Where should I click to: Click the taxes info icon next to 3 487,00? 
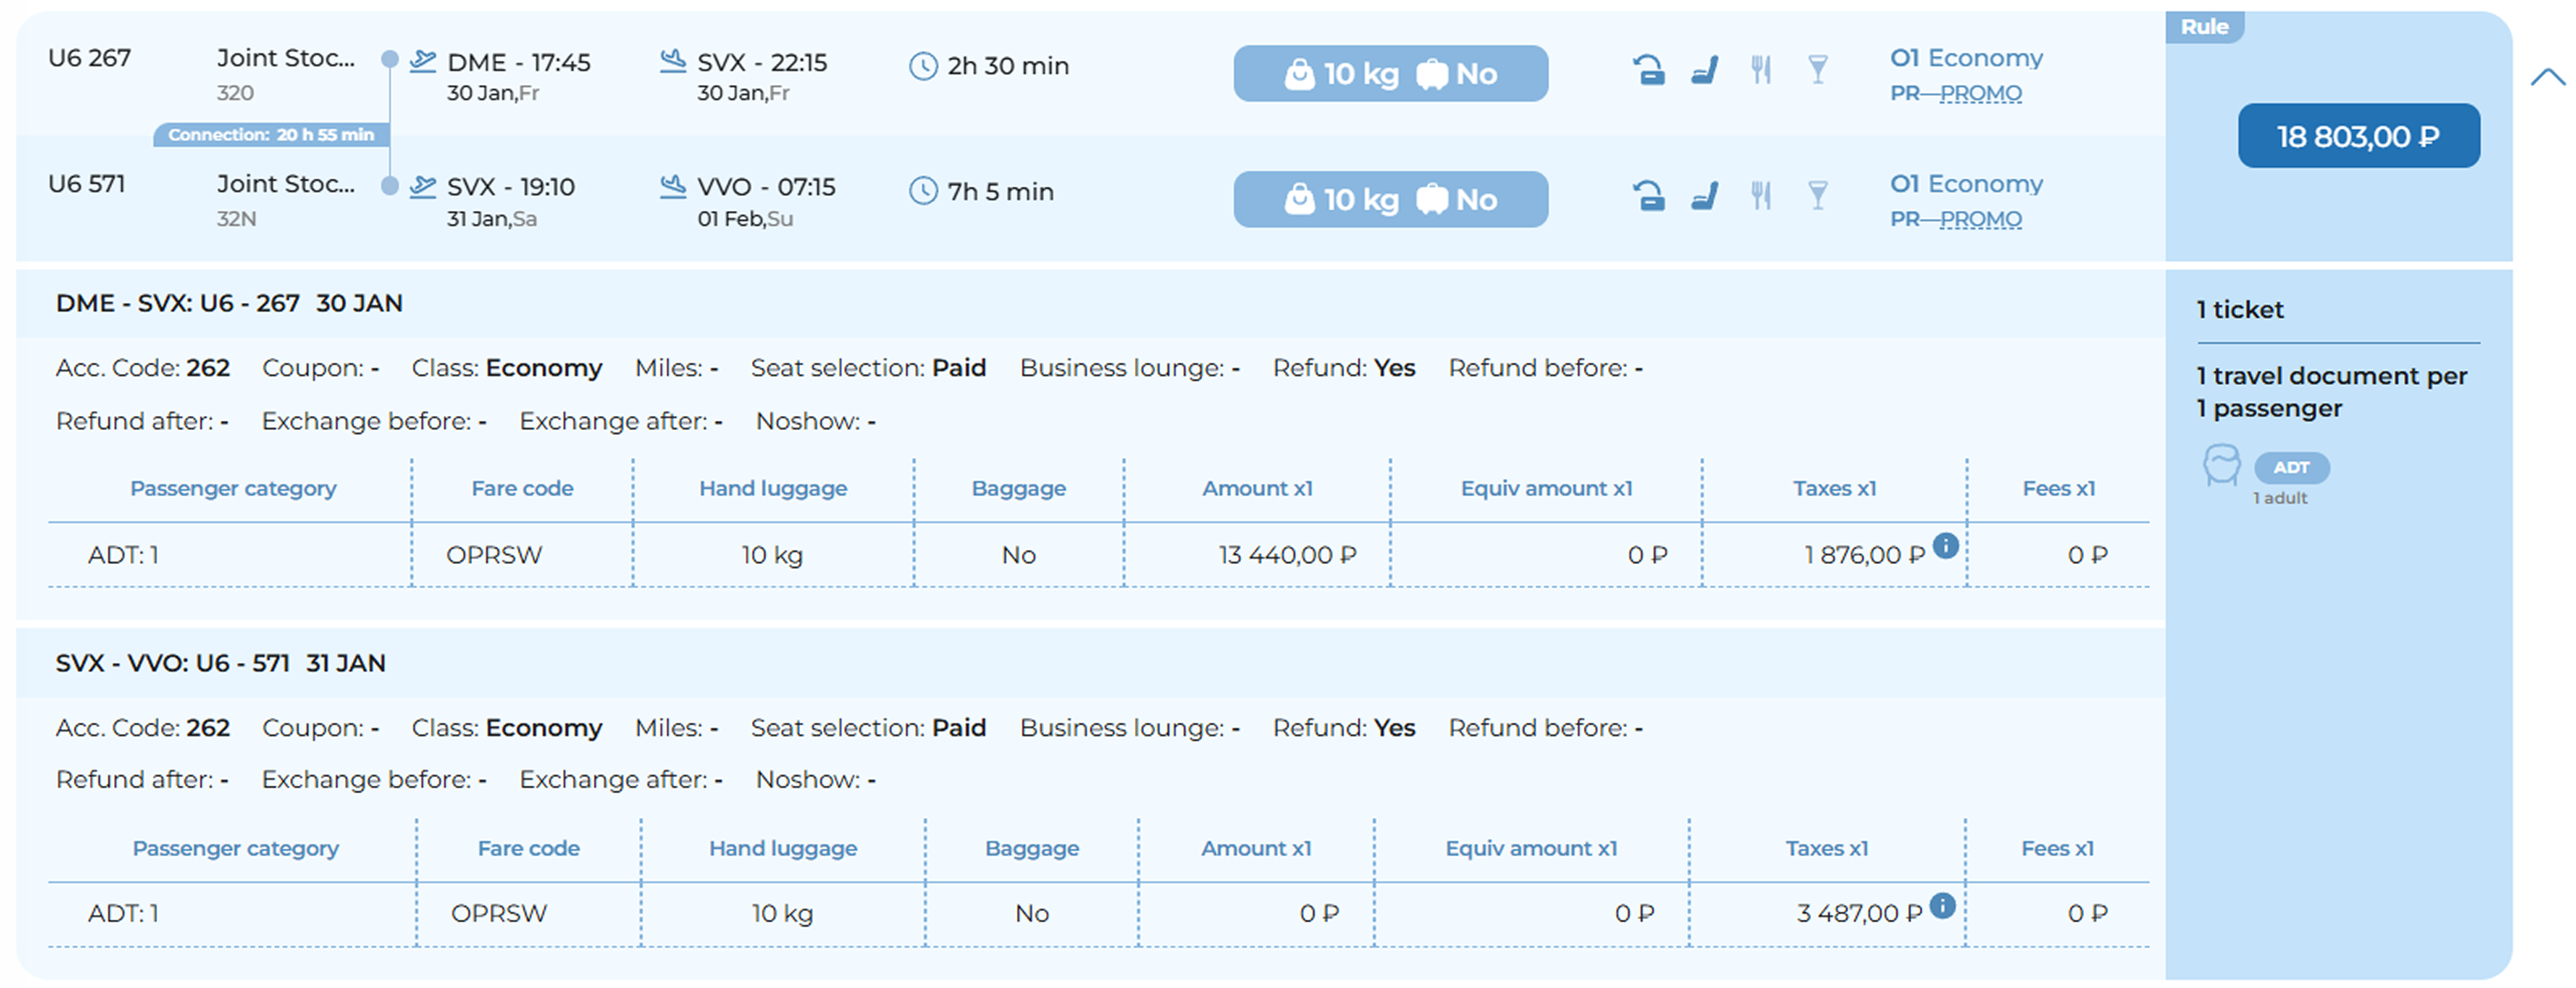pos(1942,906)
